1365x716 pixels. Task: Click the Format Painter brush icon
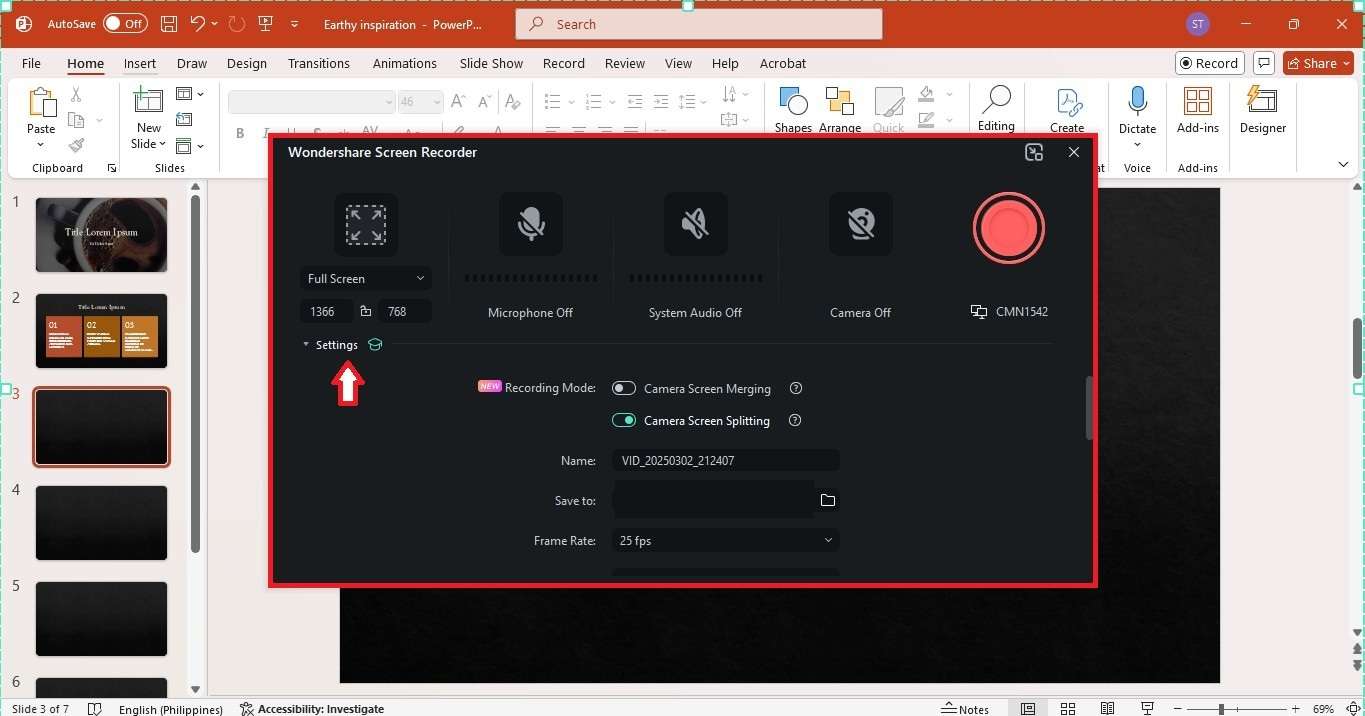pyautogui.click(x=76, y=145)
